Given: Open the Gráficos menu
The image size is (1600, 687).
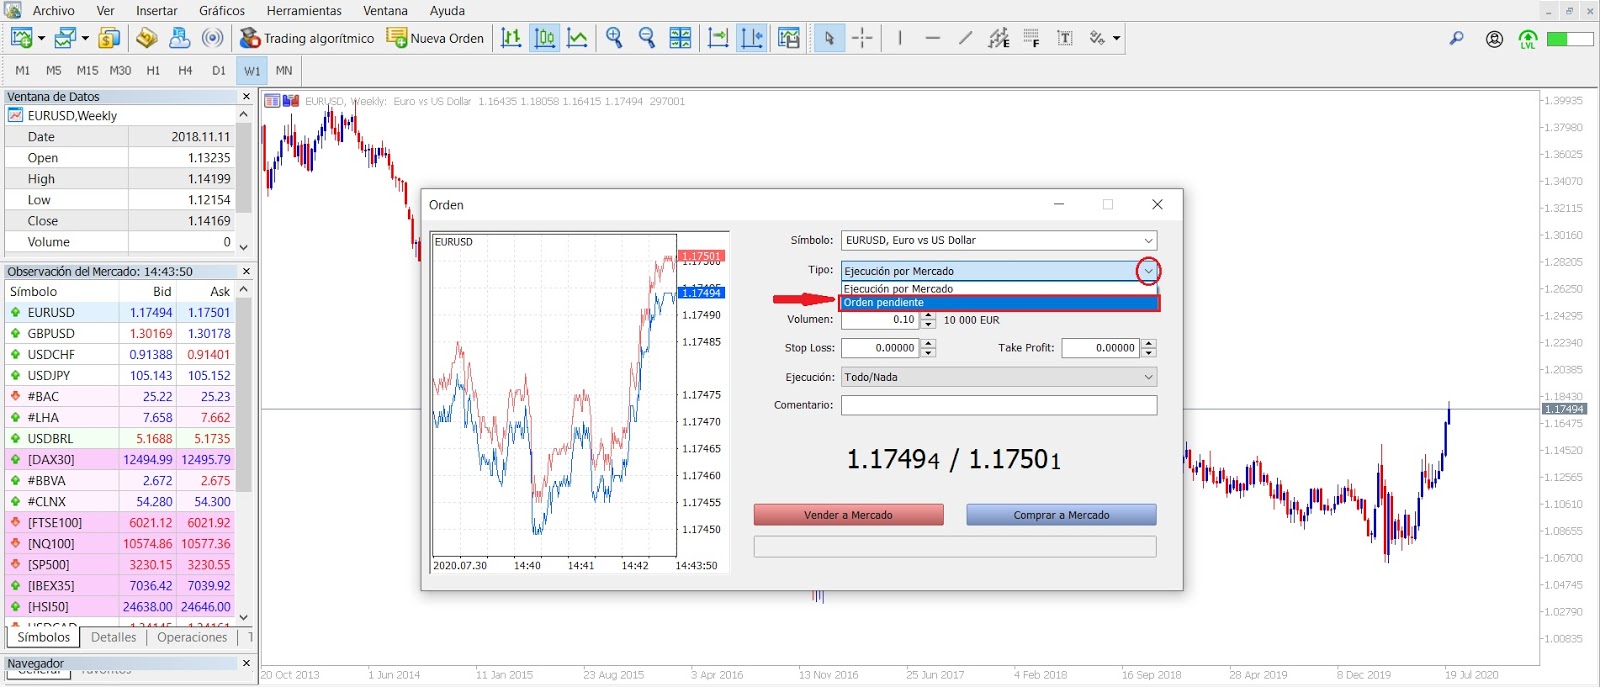Looking at the screenshot, I should (x=222, y=10).
